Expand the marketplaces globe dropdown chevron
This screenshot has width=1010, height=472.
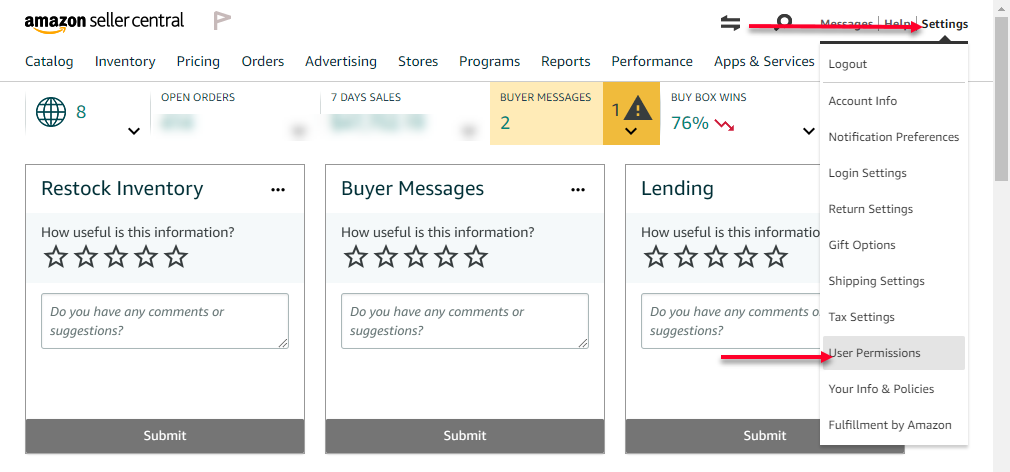tap(134, 131)
